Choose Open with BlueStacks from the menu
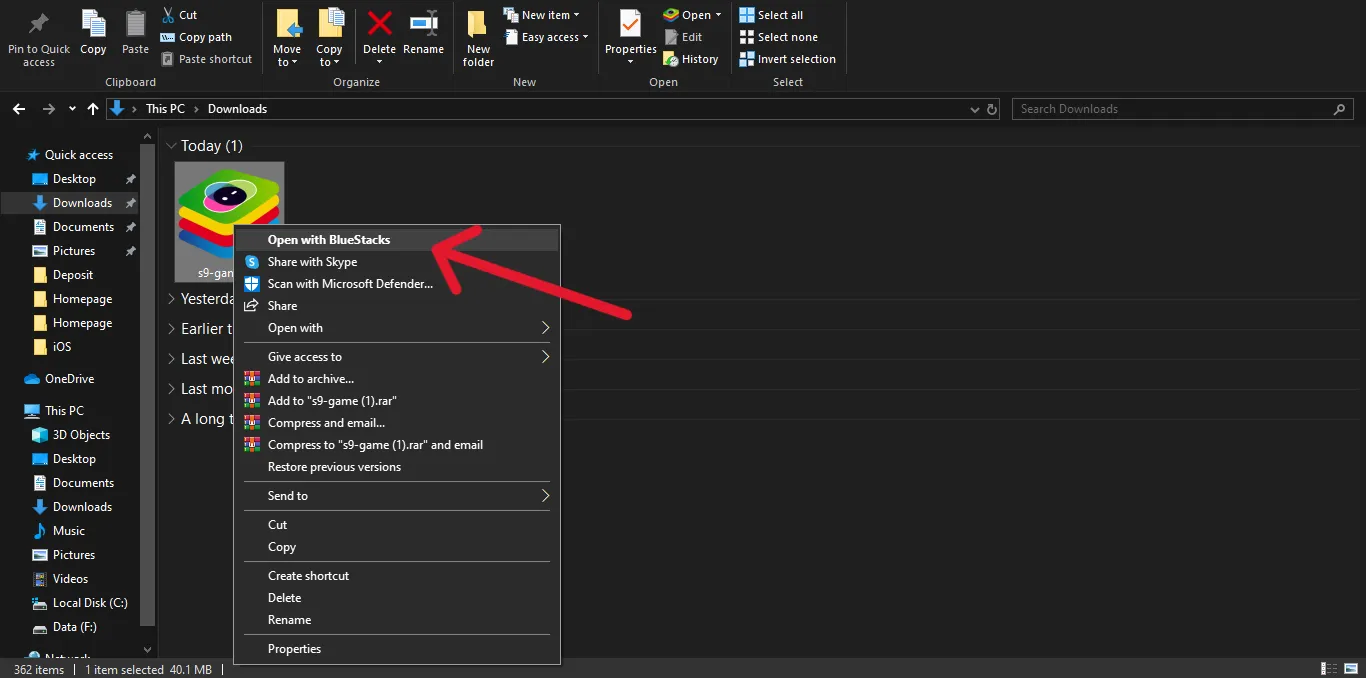This screenshot has height=678, width=1366. pyautogui.click(x=330, y=239)
